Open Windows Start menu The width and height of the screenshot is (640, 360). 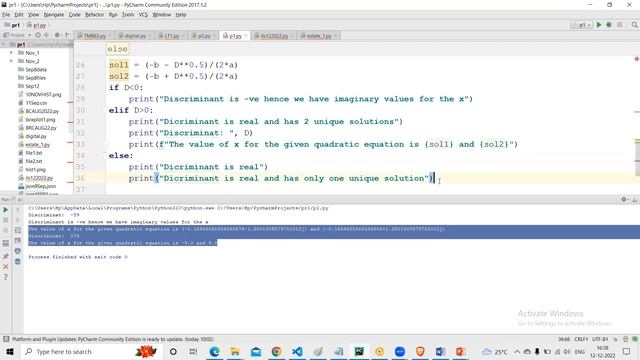10,351
